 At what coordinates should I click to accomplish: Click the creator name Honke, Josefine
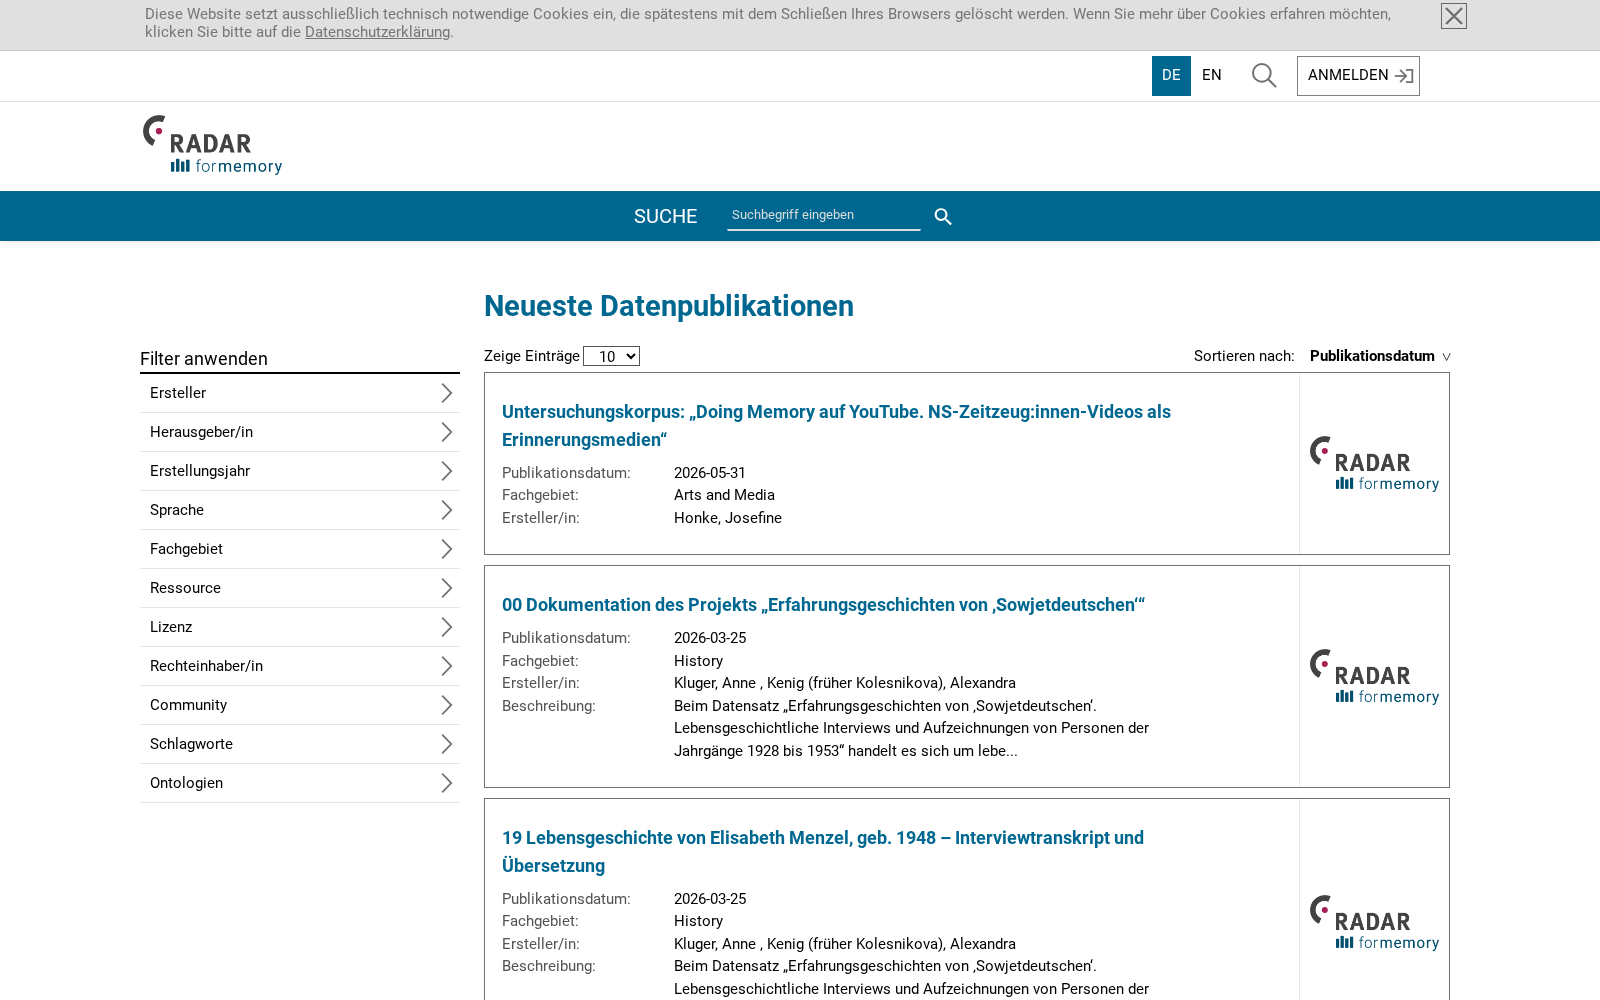click(728, 518)
